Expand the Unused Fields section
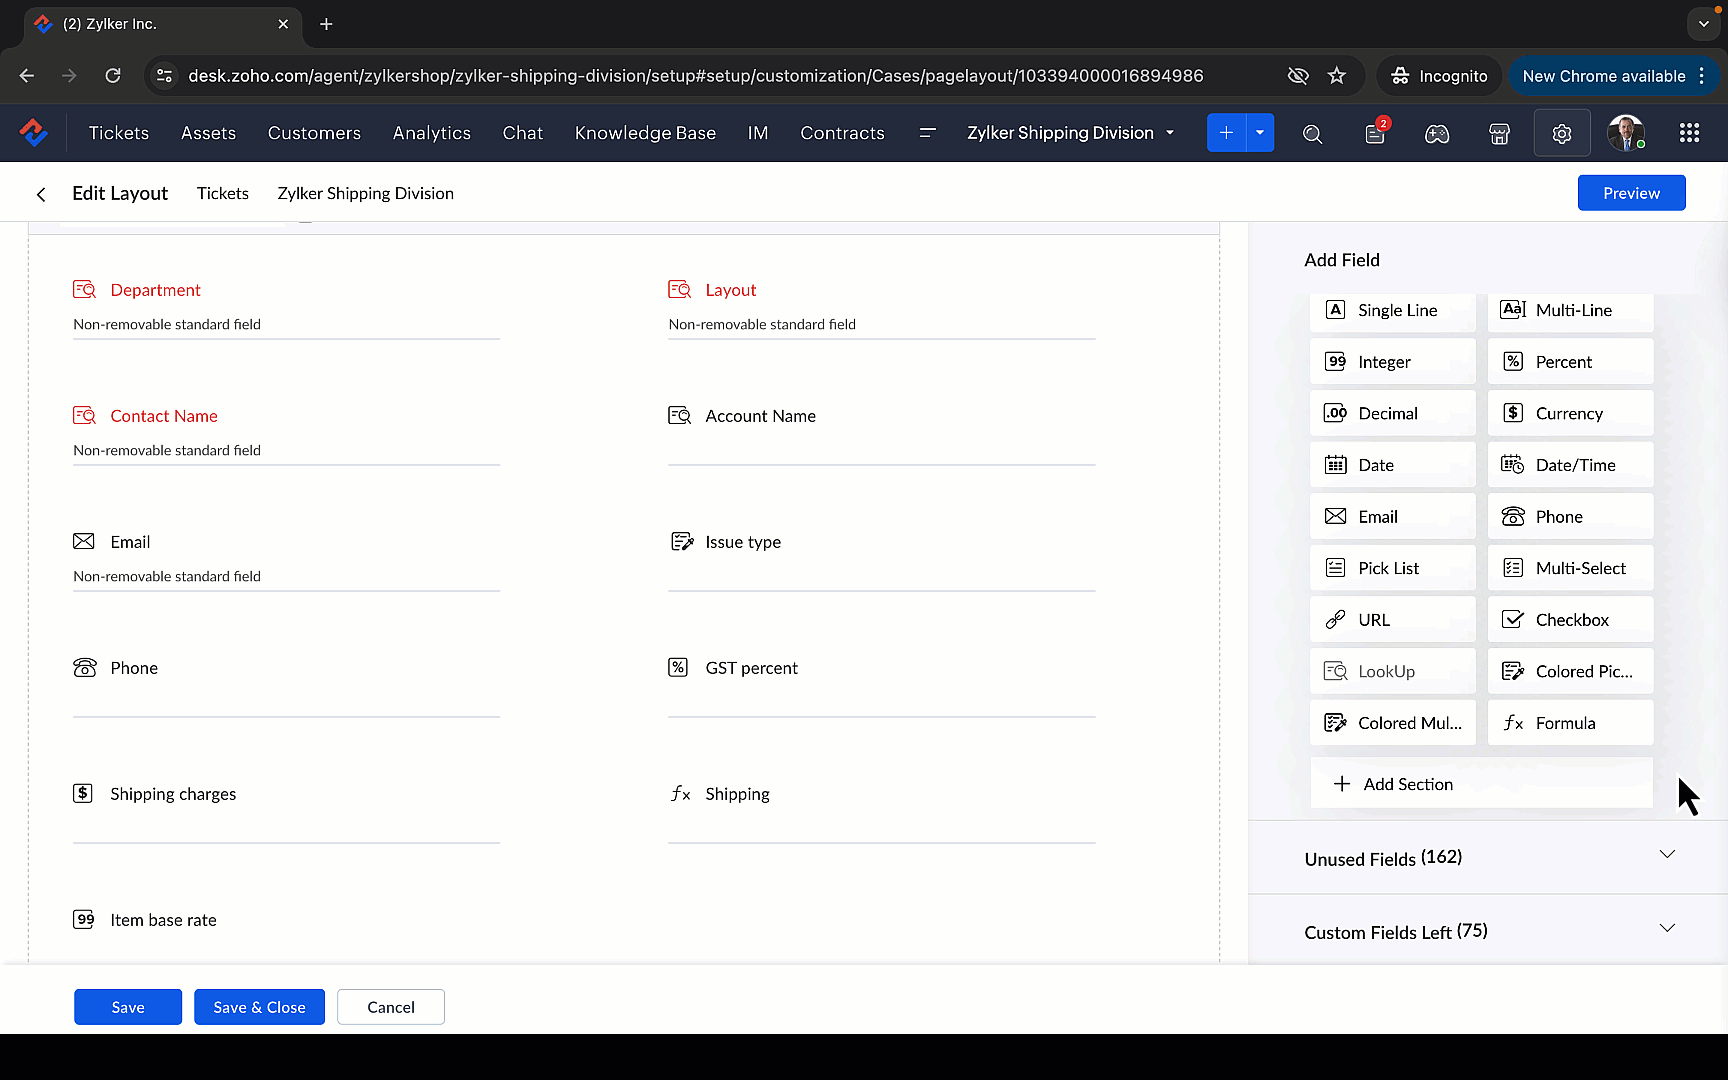The height and width of the screenshot is (1080, 1728). tap(1666, 855)
